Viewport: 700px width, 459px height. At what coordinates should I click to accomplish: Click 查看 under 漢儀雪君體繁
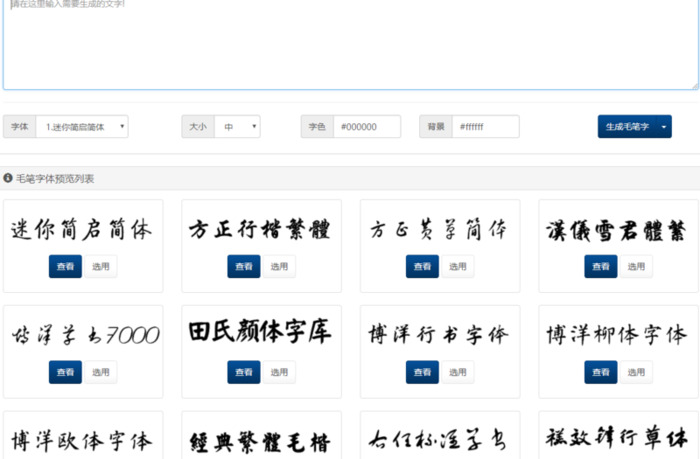601,267
